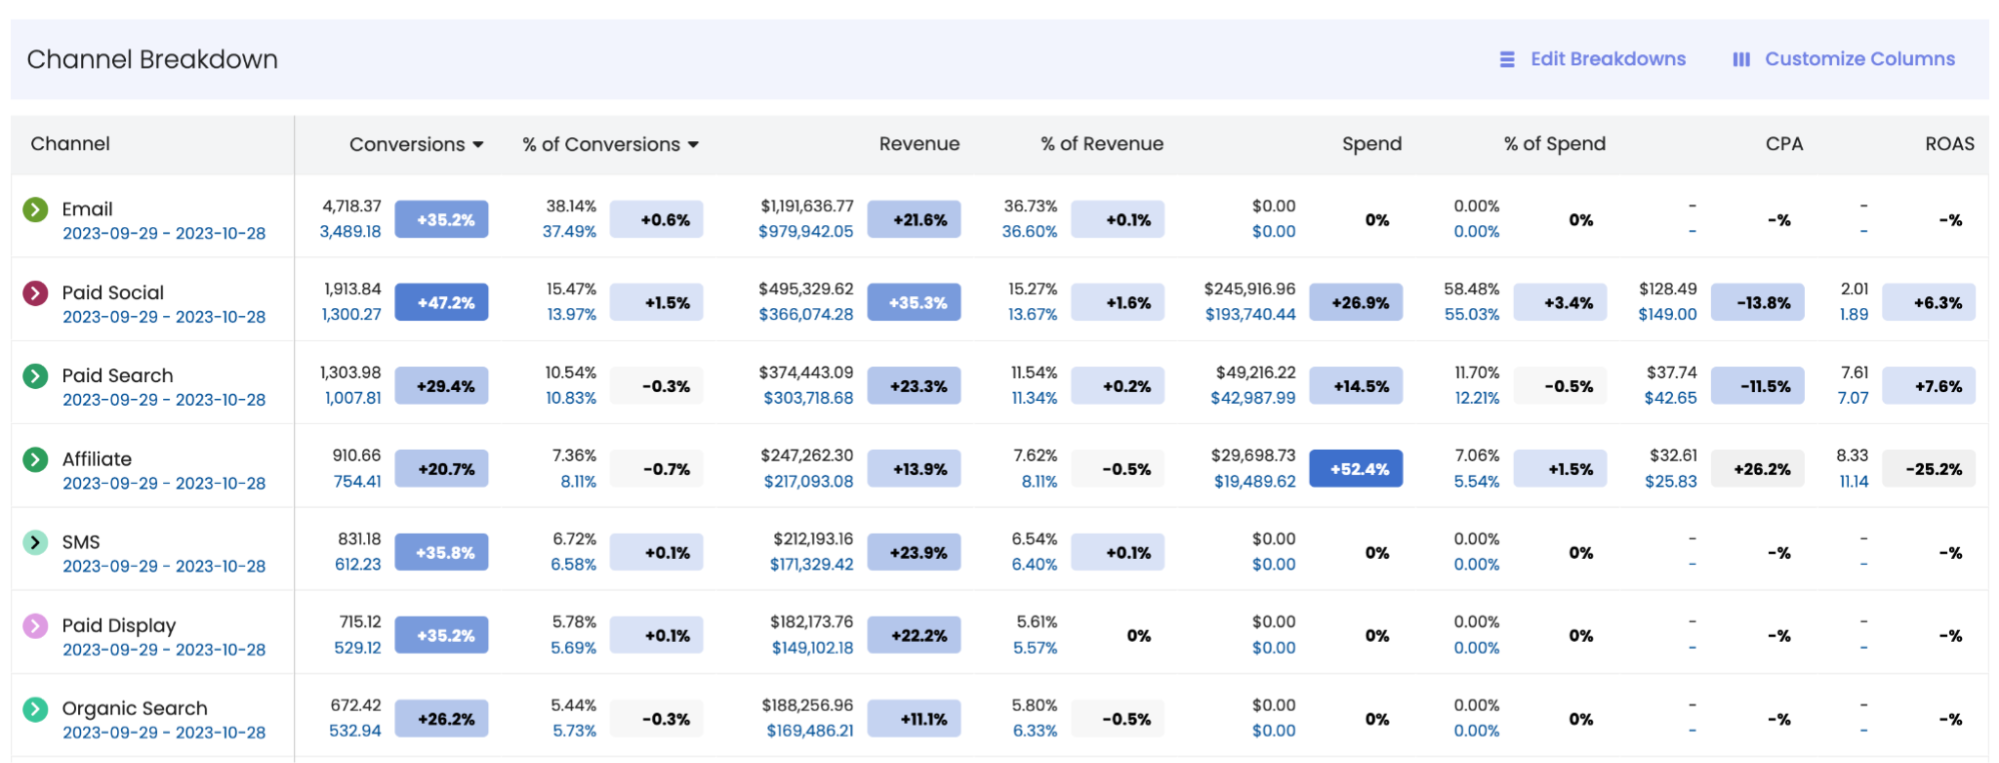Expand the Affiliate channel row chevron
1999x763 pixels.
35,459
